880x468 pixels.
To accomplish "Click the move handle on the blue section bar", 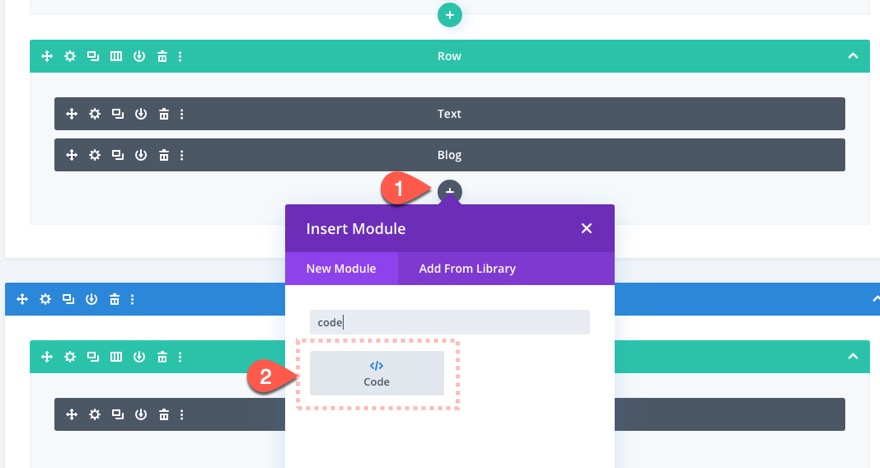I will (x=22, y=299).
